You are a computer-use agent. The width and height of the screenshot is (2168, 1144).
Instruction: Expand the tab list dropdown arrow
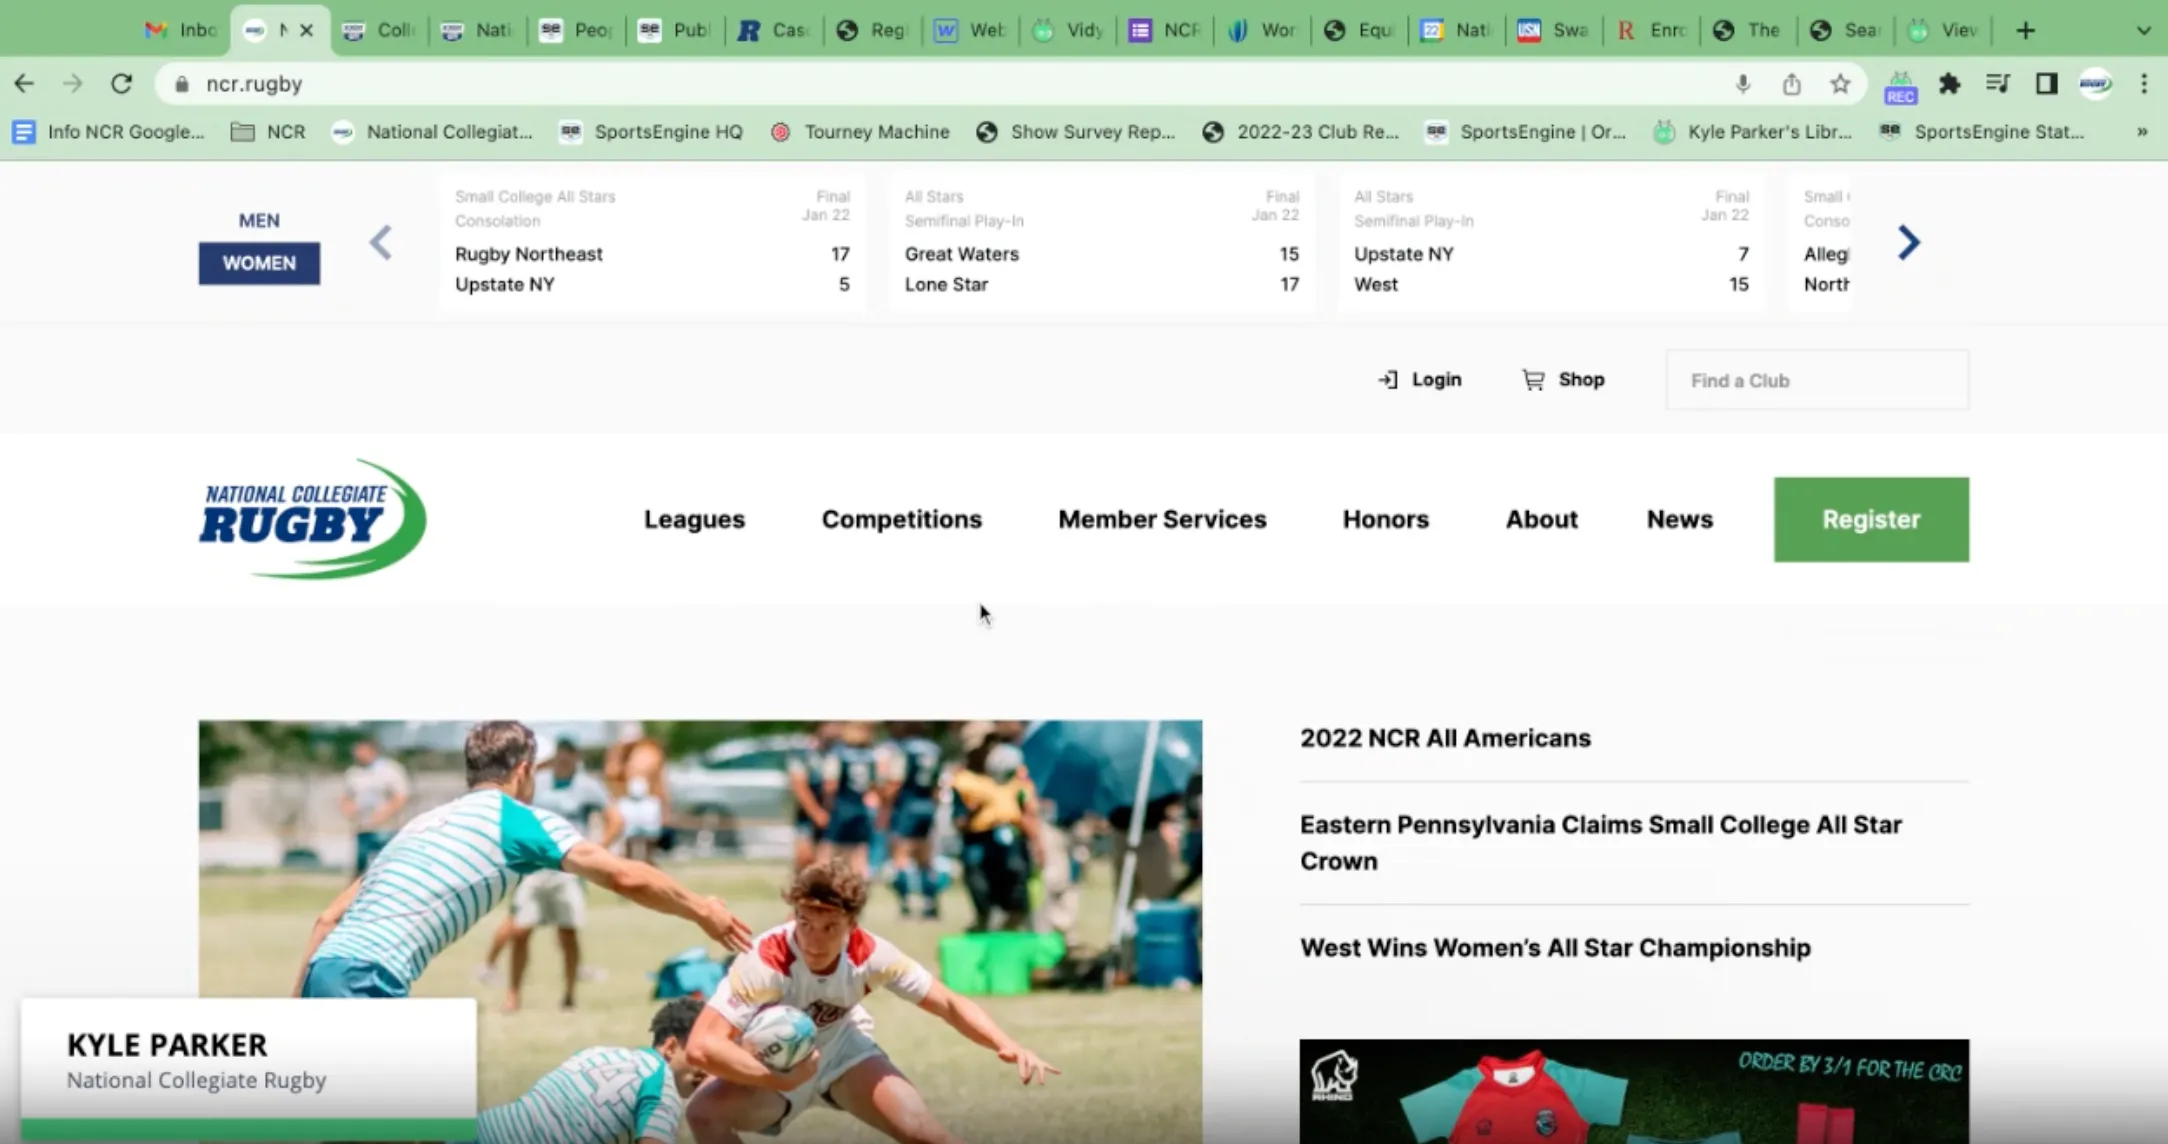pyautogui.click(x=2143, y=30)
